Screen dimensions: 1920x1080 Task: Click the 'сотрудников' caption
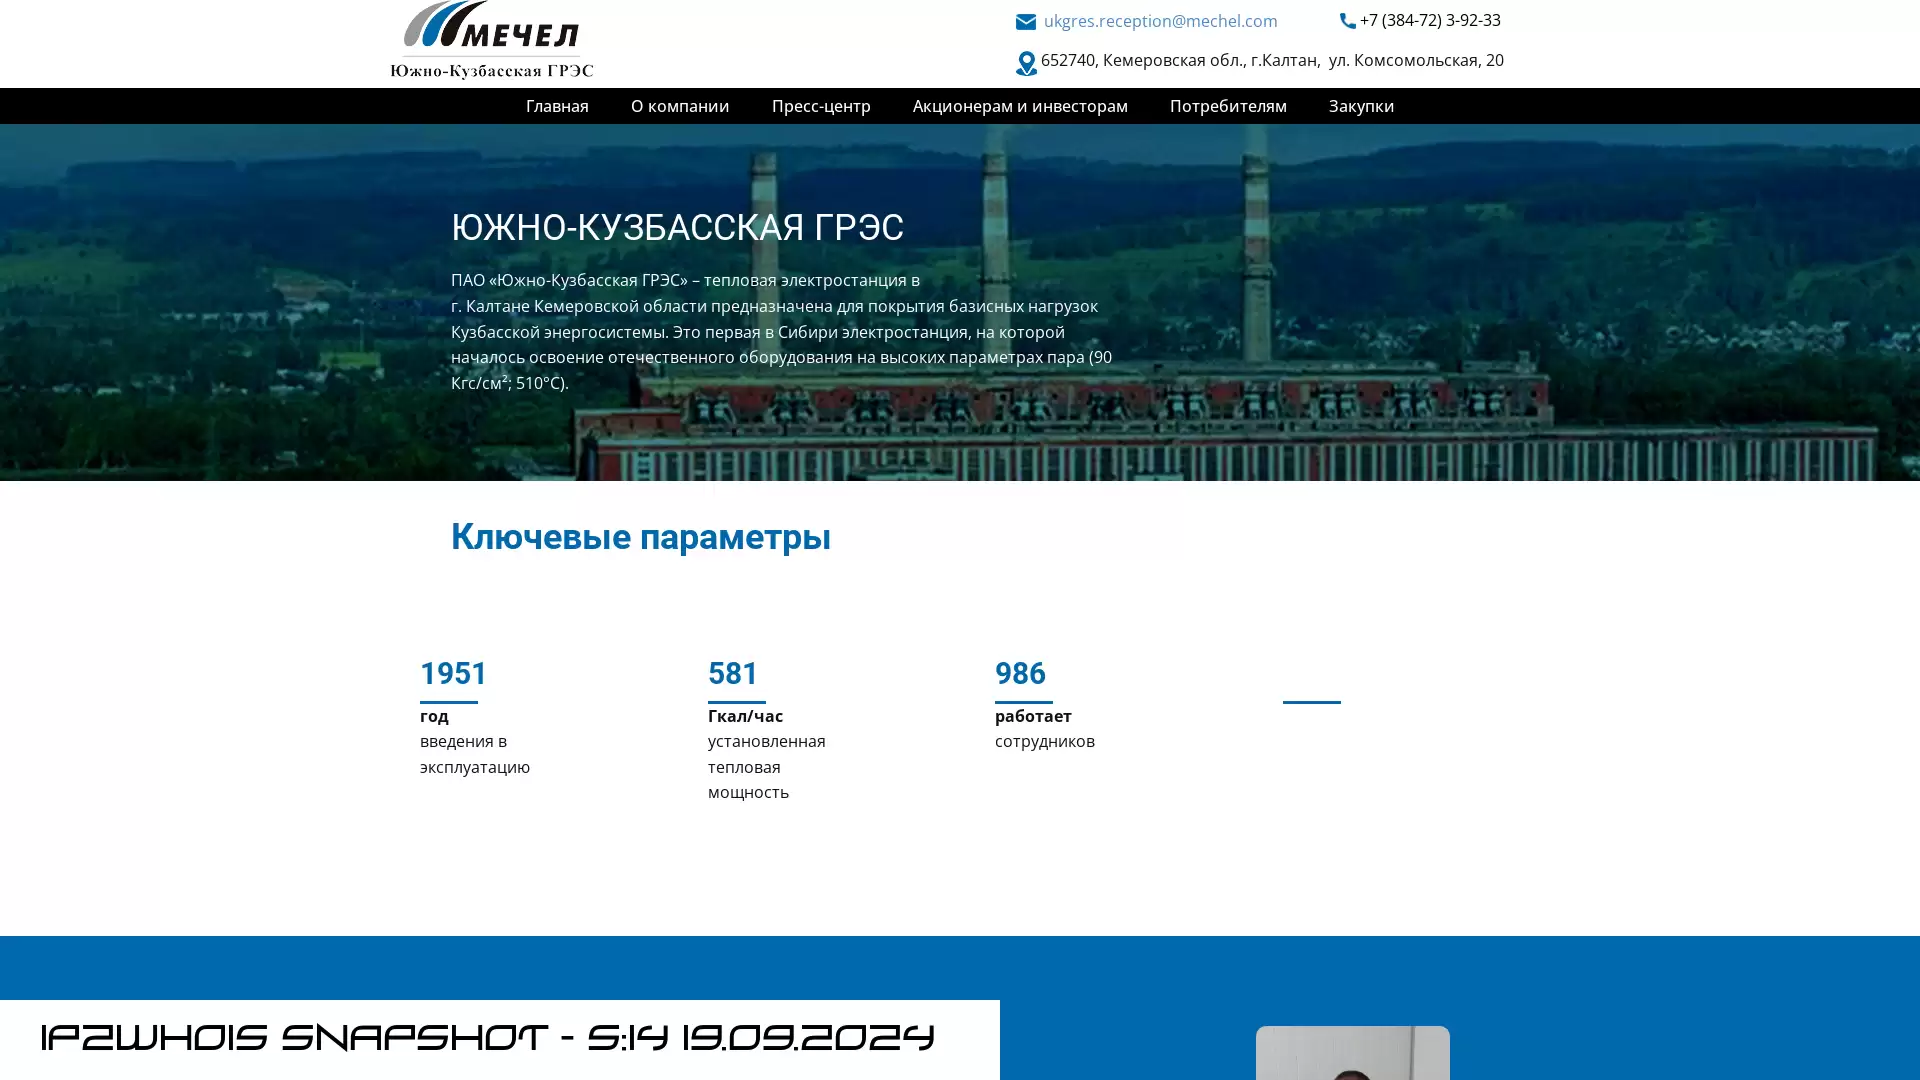point(1044,741)
